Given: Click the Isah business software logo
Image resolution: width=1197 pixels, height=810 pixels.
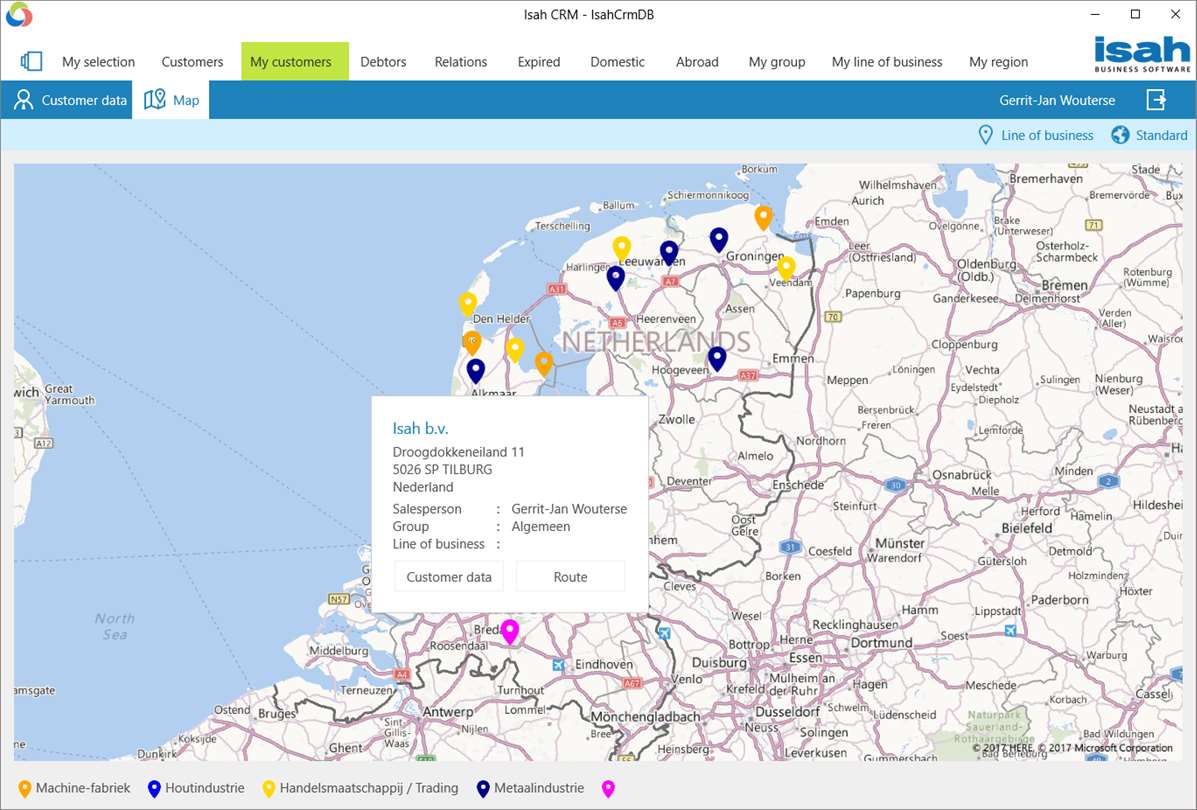Looking at the screenshot, I should pos(1142,54).
